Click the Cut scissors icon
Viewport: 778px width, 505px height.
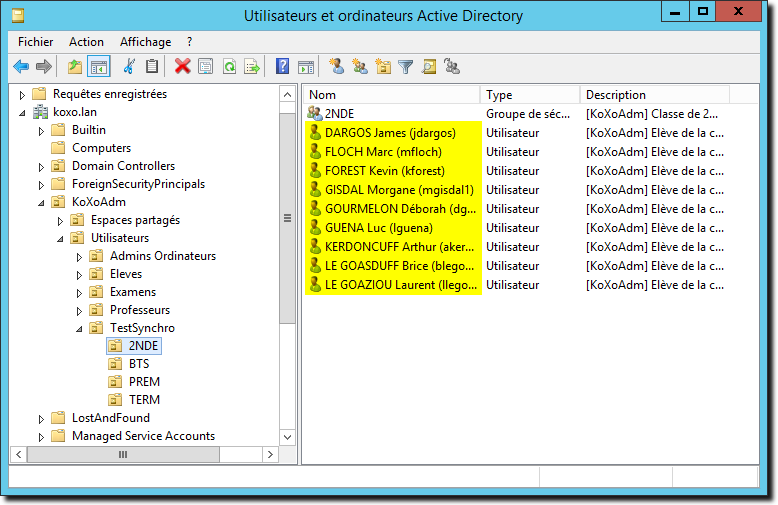coord(129,66)
